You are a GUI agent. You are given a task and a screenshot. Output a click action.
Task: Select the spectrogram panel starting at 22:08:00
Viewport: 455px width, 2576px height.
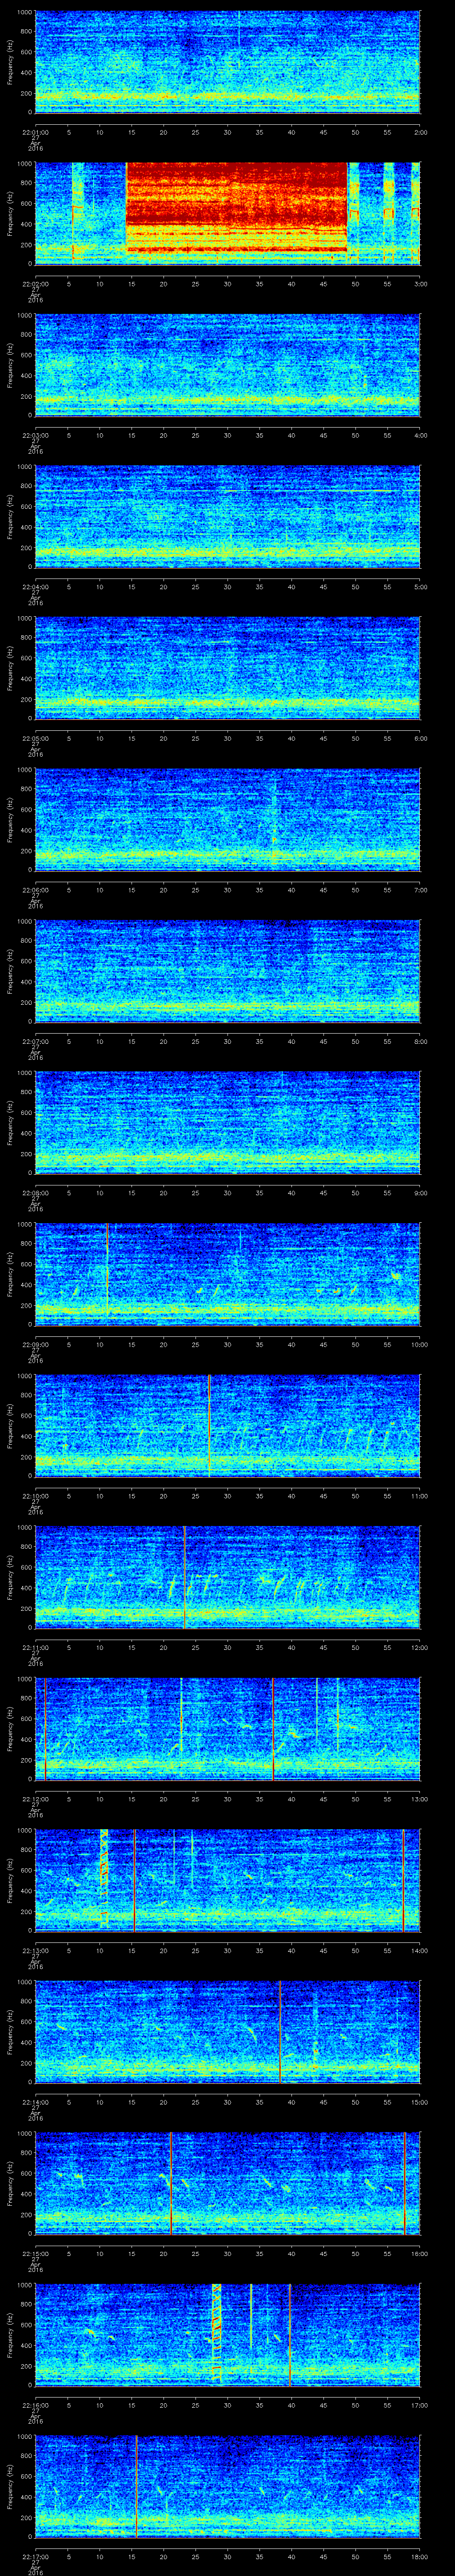(228, 1122)
